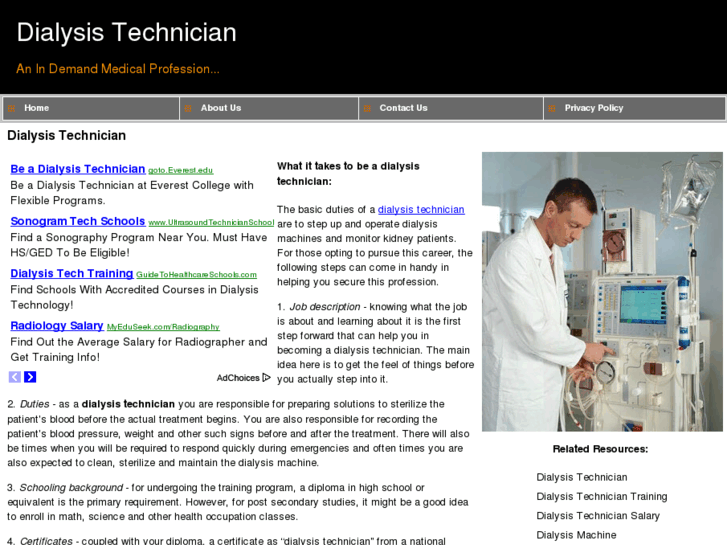This screenshot has height=545, width=727.
Task: Click 'What it takes to be a dialysis technician:' heading
Action: [348, 173]
